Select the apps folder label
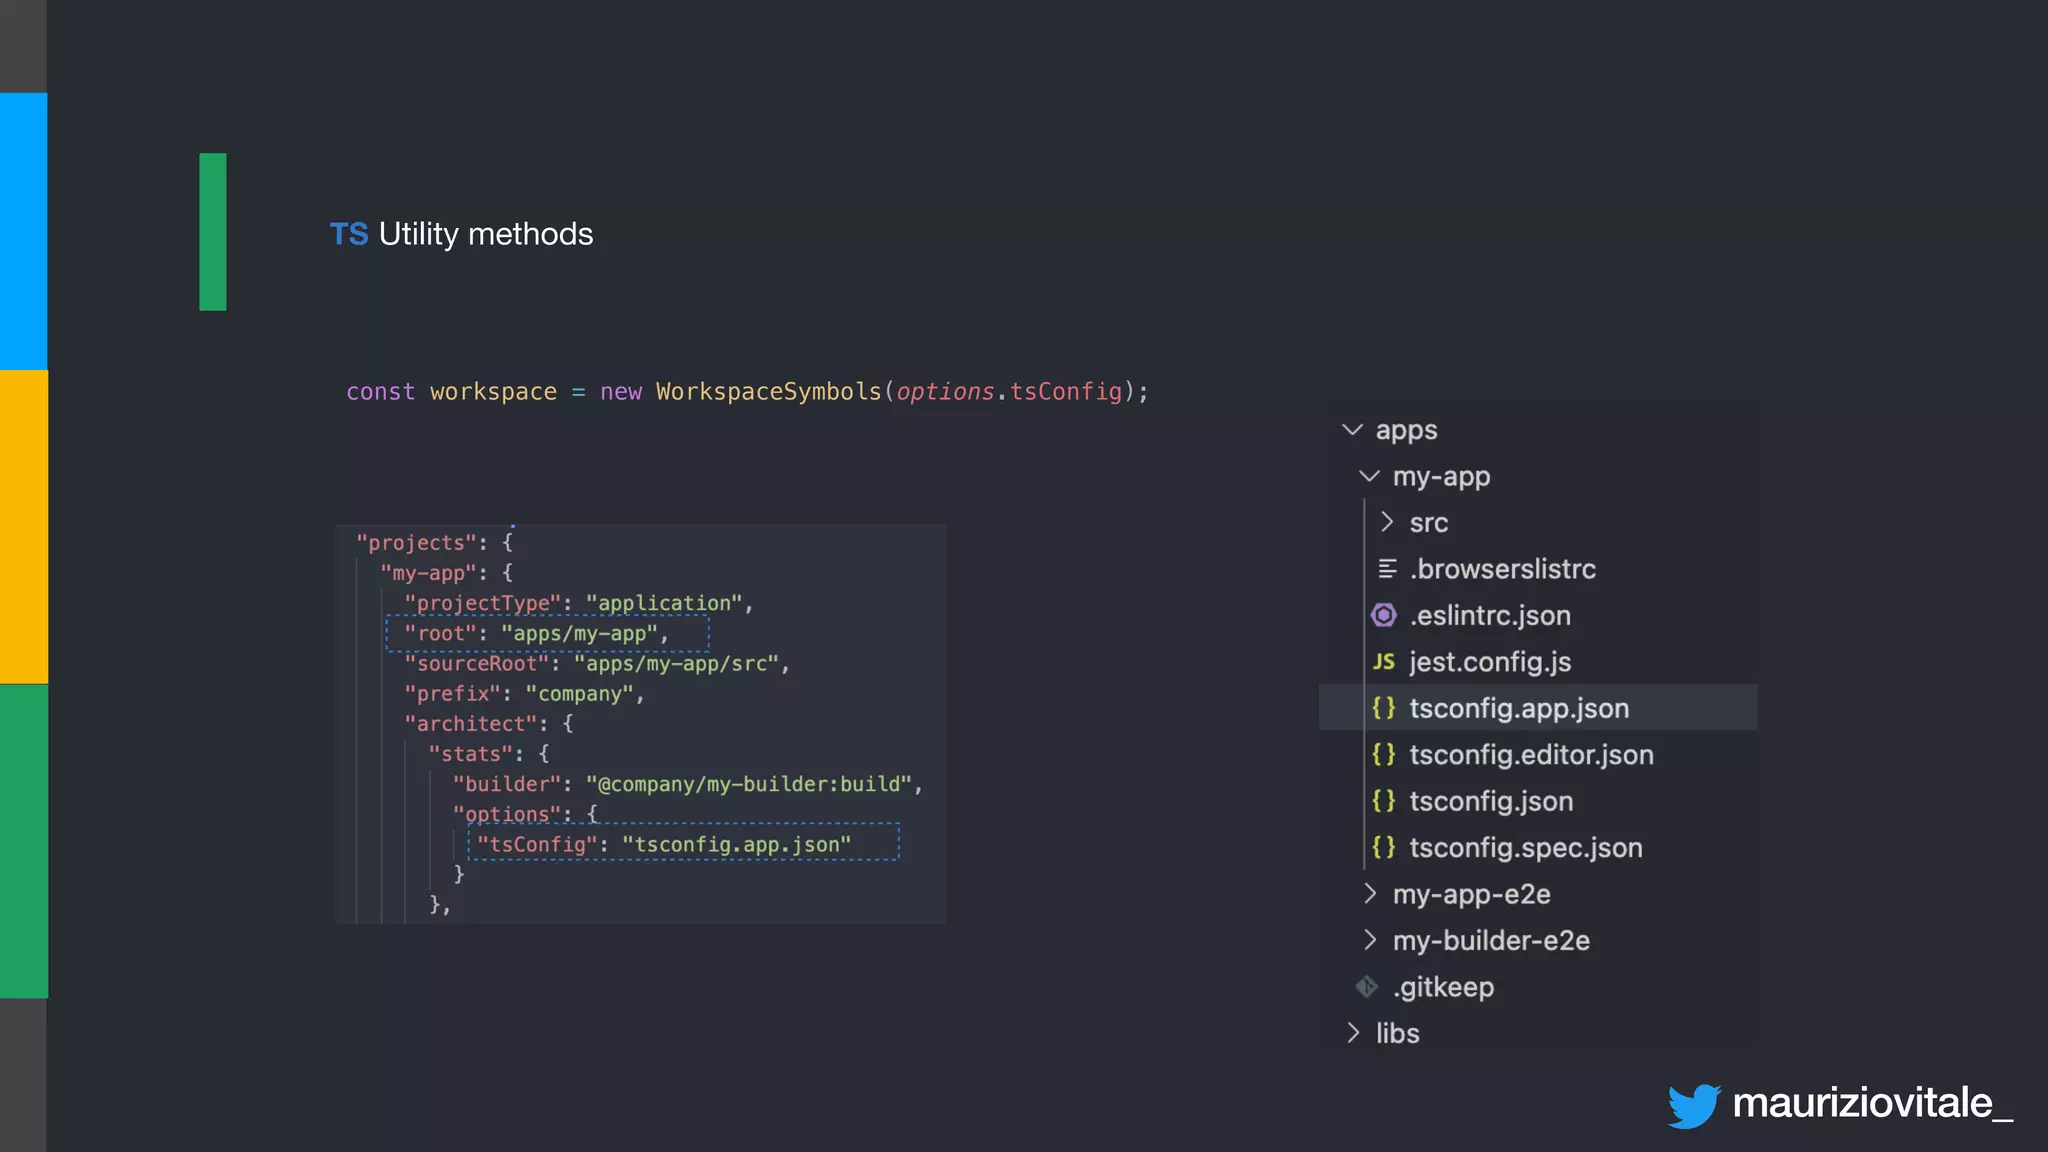Viewport: 2048px width, 1152px height. 1406,431
